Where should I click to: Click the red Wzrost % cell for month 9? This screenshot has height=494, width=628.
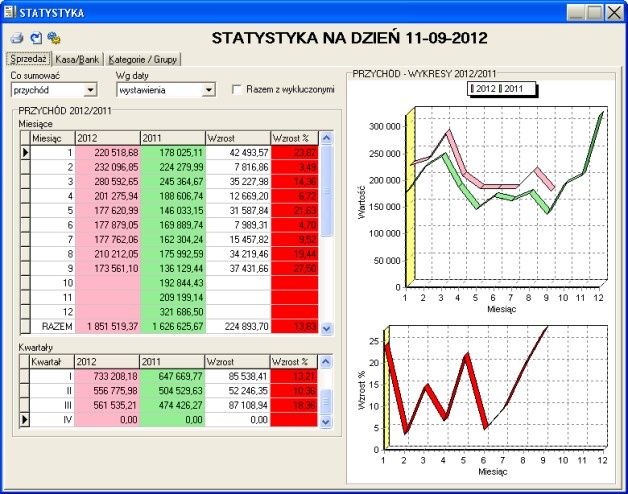pyautogui.click(x=294, y=268)
